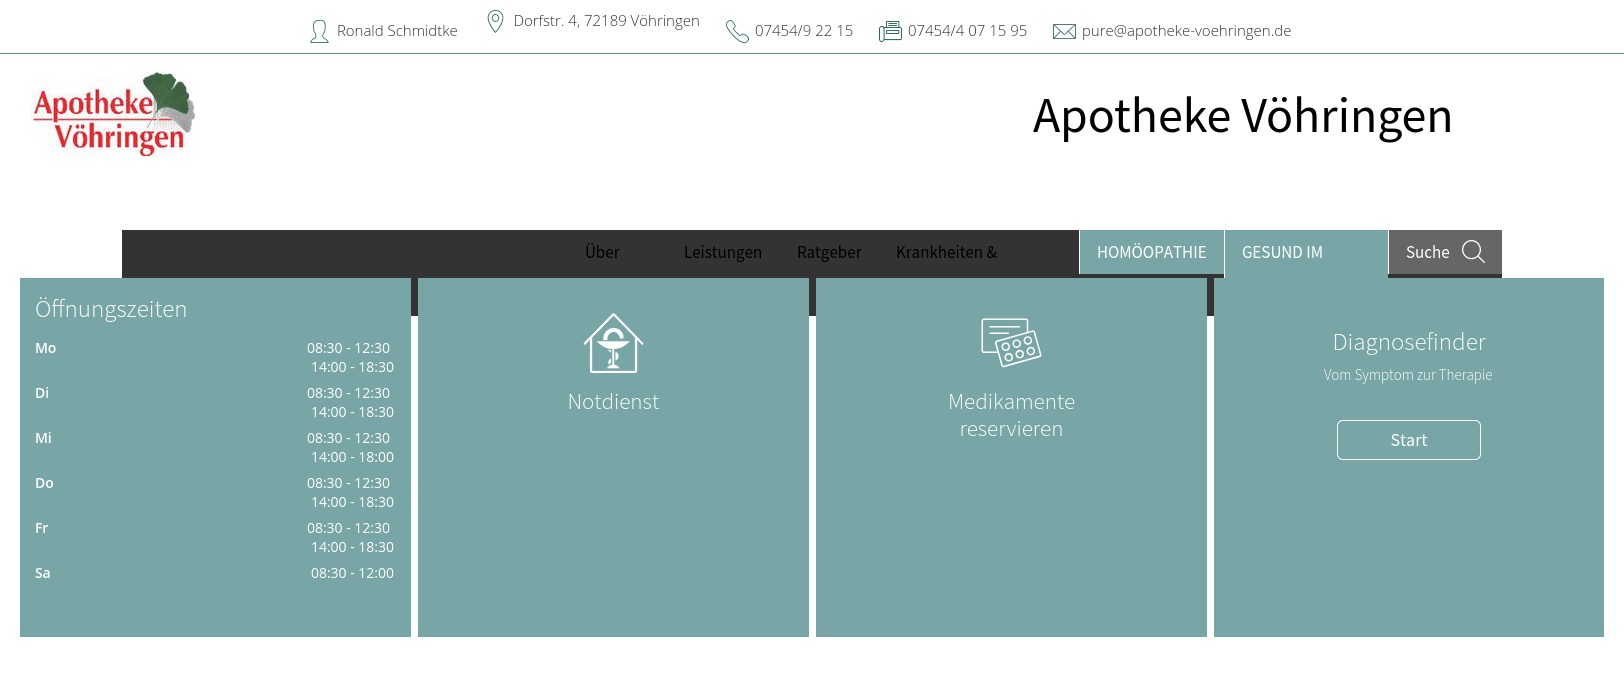Click the Dorfstr. 4, 72189 Vöhringen address
The height and width of the screenshot is (700, 1624).
coord(606,21)
